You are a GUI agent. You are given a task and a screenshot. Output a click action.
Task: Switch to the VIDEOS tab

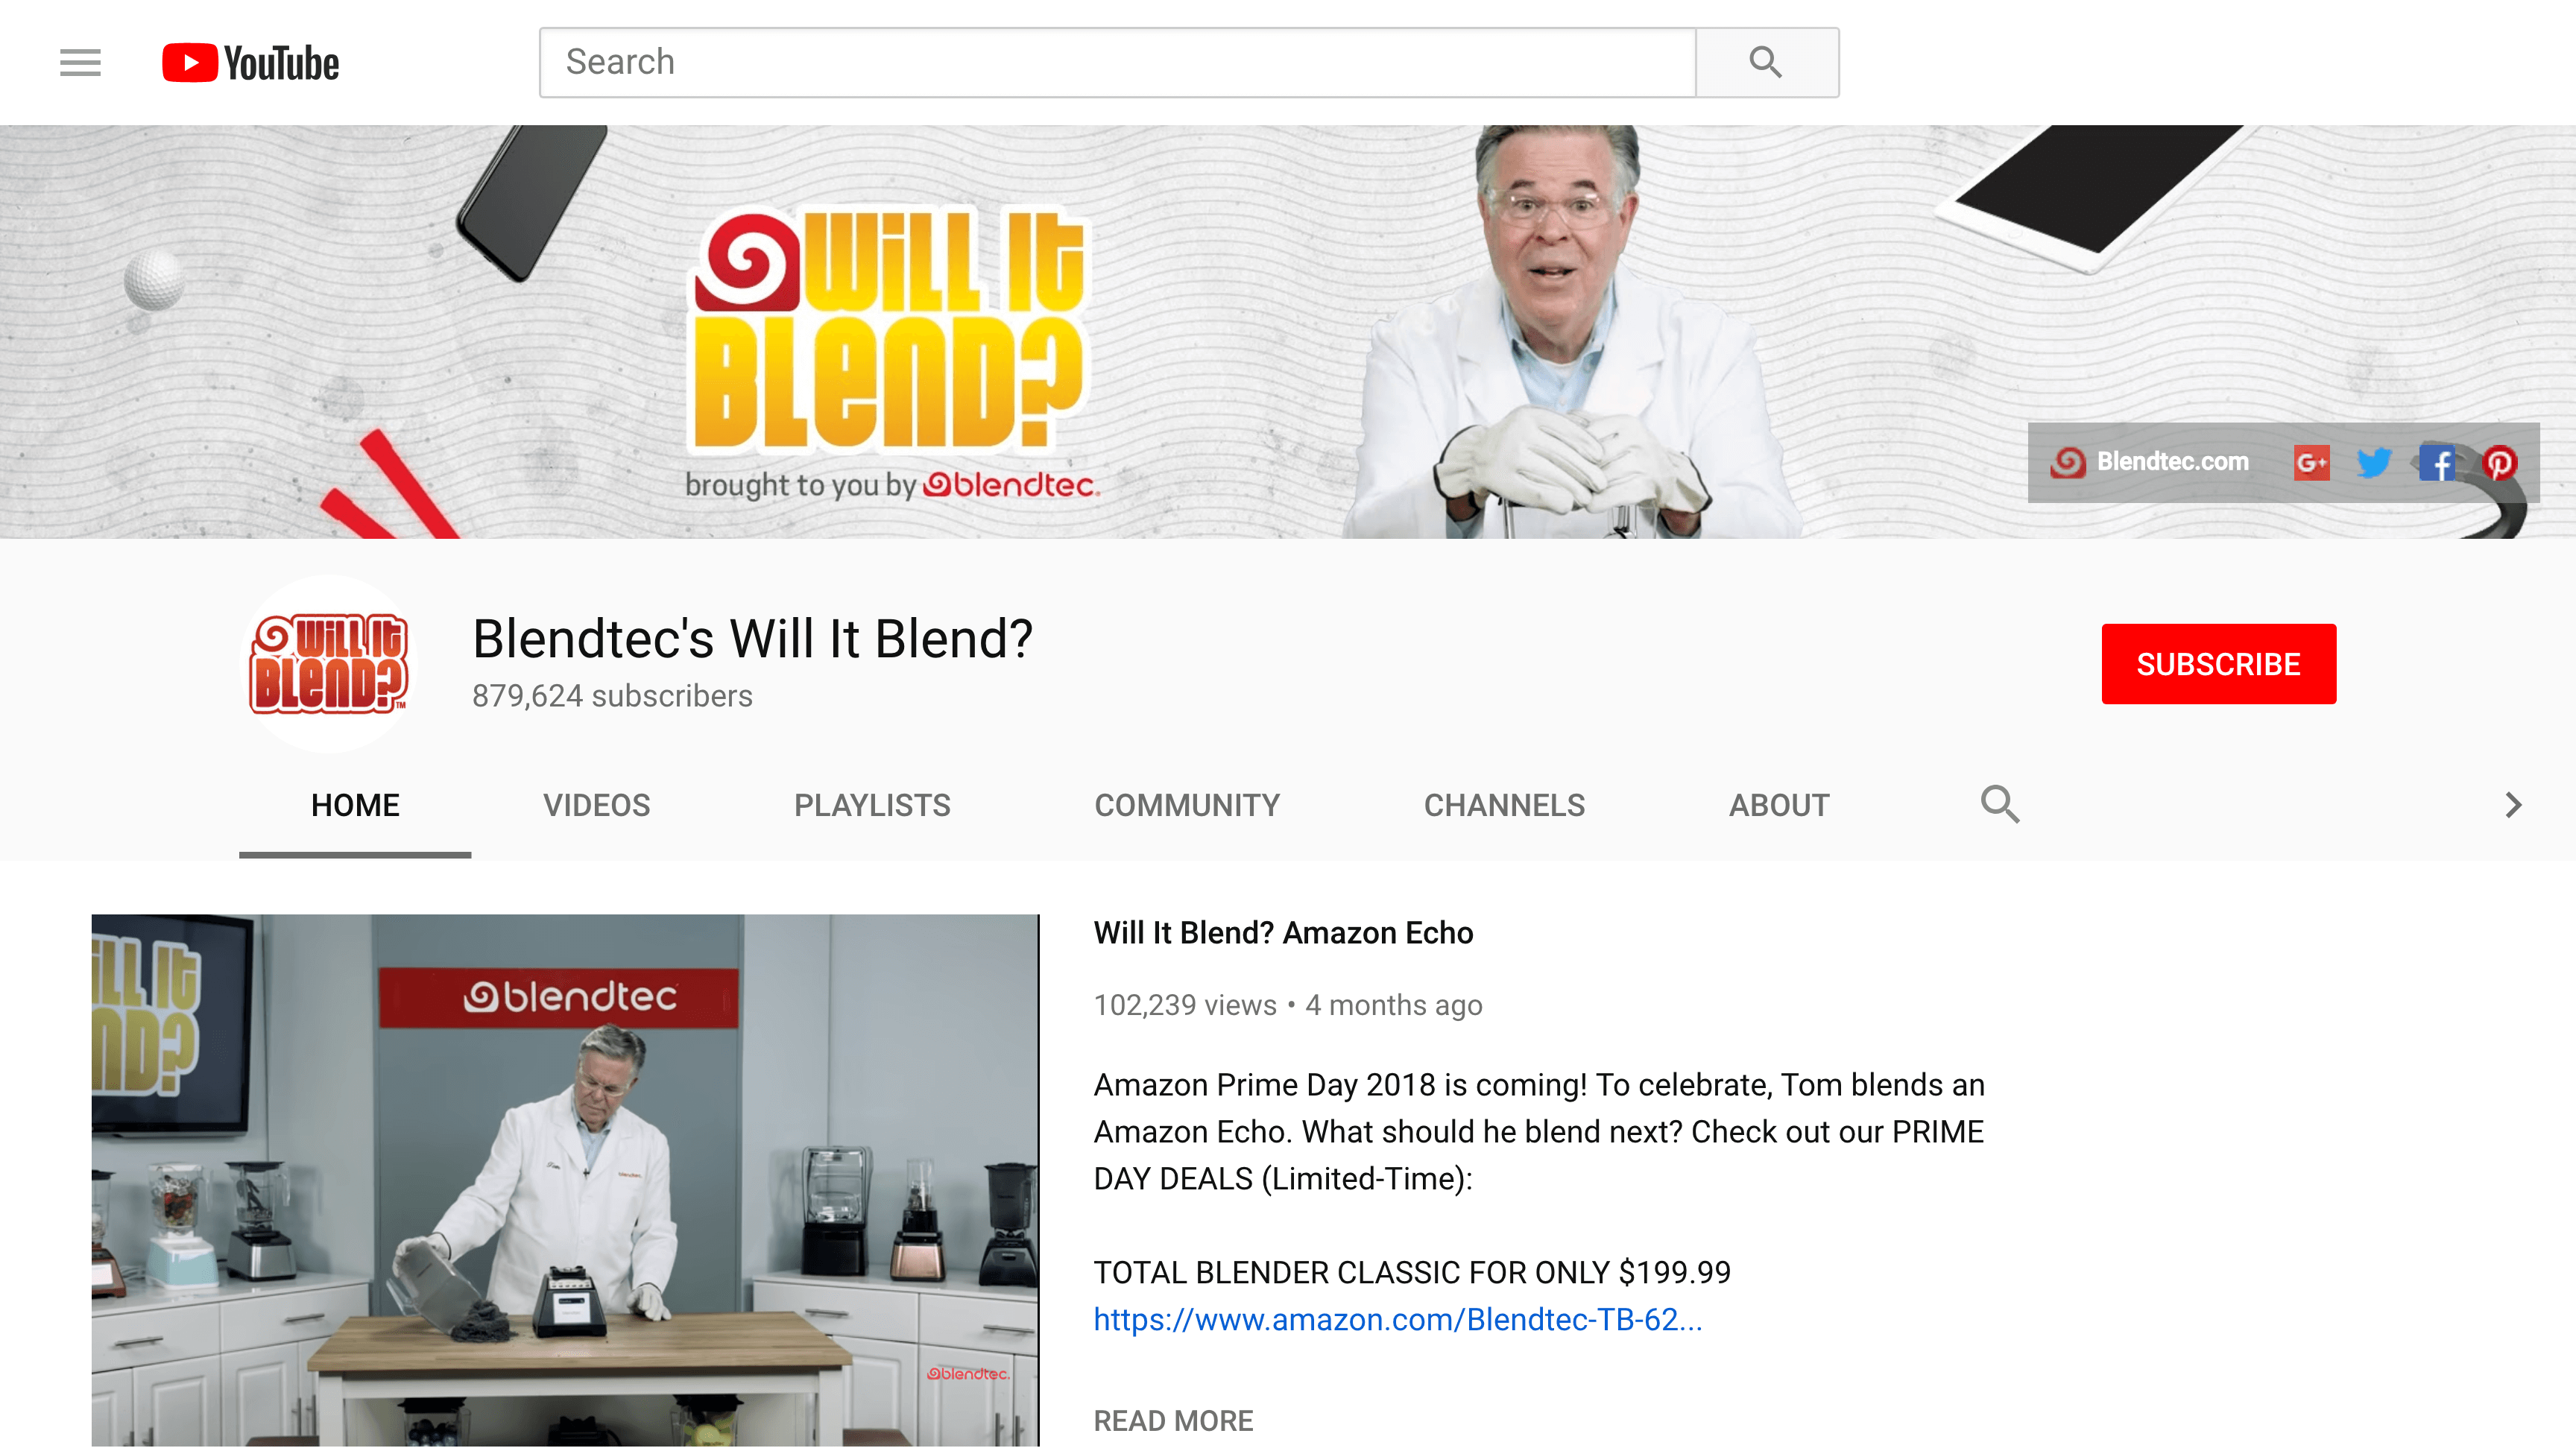pos(596,805)
